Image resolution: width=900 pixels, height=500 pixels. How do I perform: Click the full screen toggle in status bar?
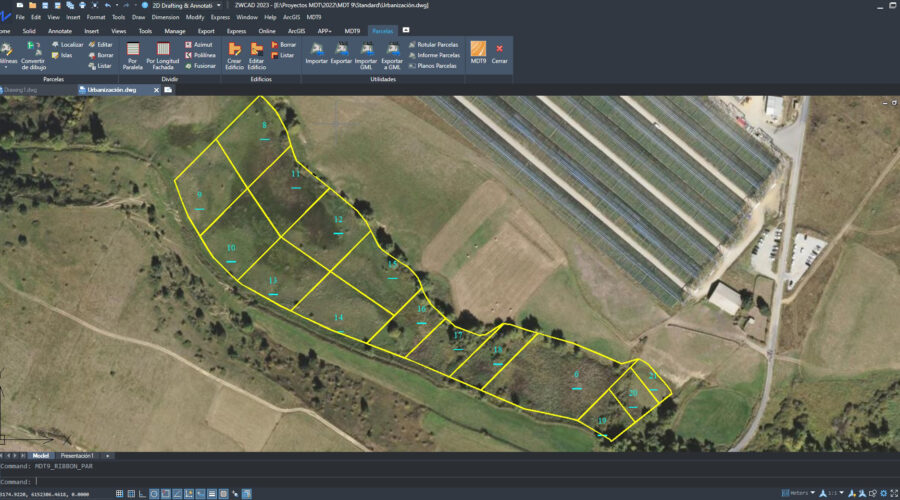click(894, 493)
